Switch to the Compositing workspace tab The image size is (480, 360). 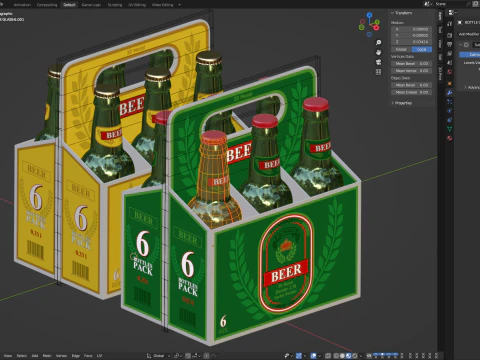47,5
